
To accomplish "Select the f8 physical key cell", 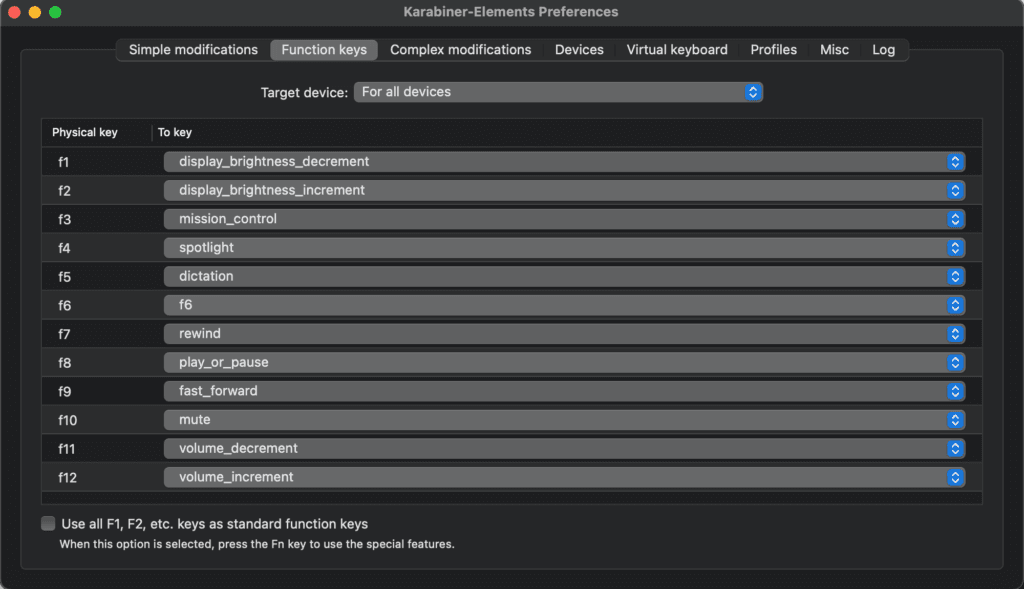I will 64,363.
